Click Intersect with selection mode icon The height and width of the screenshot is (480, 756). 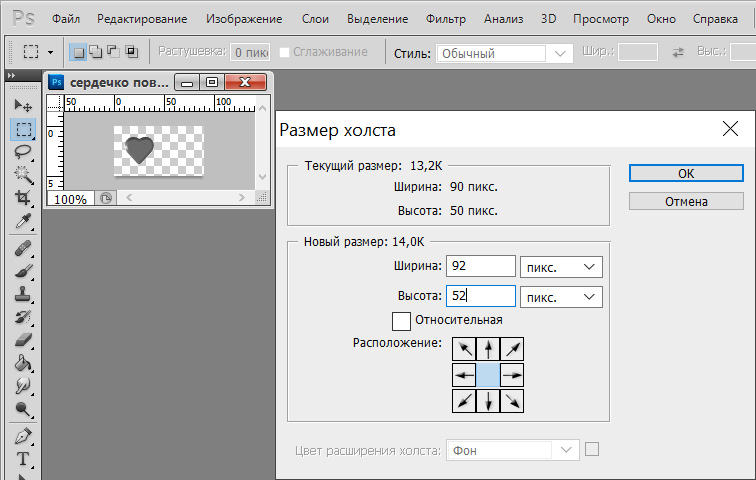pyautogui.click(x=131, y=52)
